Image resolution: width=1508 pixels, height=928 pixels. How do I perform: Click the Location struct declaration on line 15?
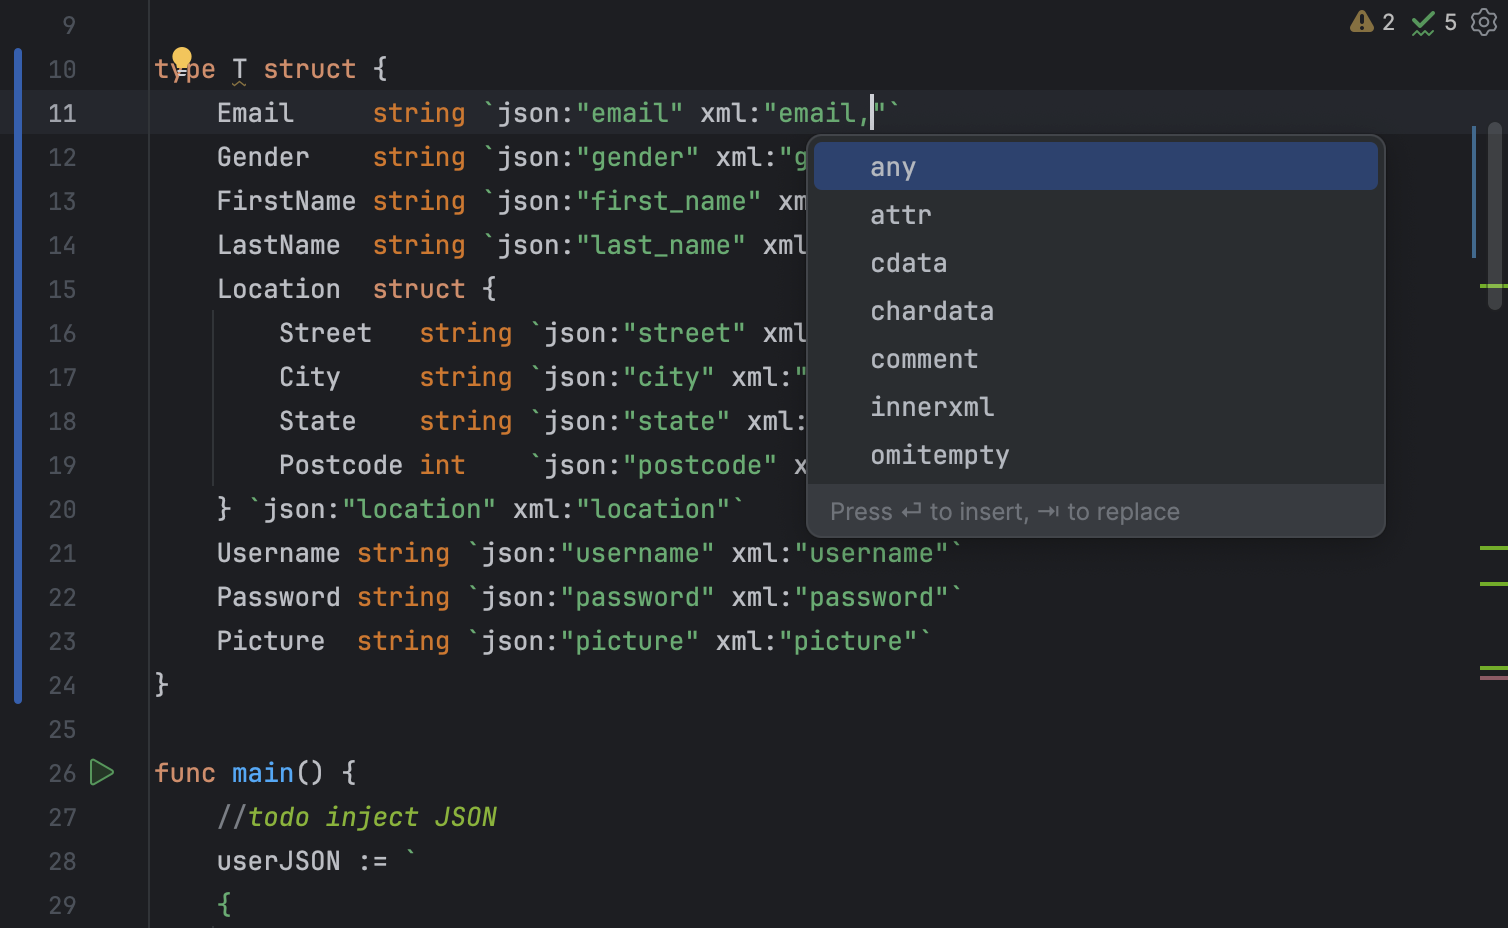coord(279,288)
